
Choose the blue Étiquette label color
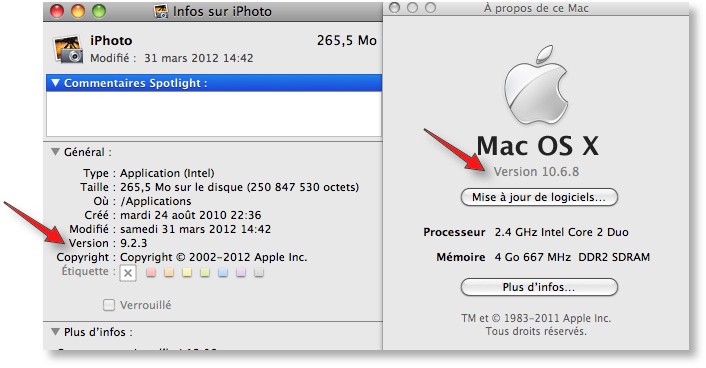point(223,273)
